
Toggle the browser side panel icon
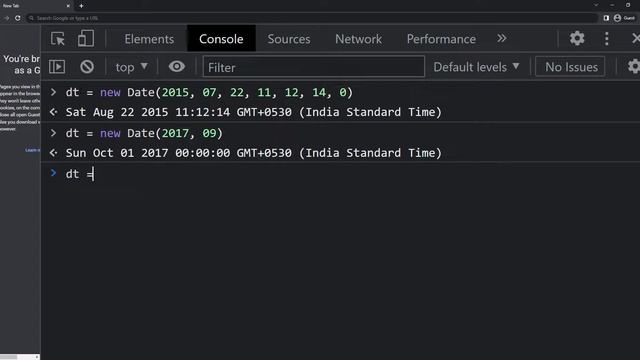coord(606,18)
